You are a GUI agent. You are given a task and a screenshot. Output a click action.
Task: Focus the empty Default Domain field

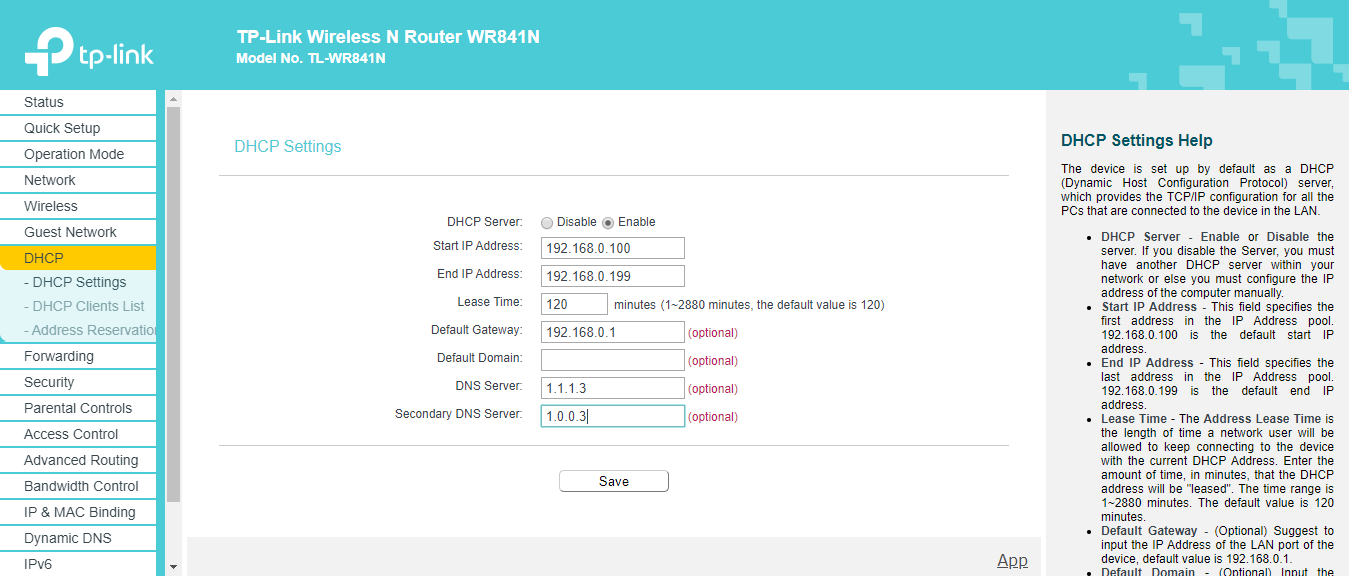click(x=612, y=360)
